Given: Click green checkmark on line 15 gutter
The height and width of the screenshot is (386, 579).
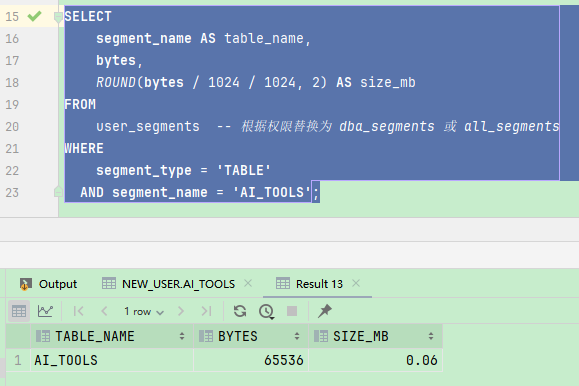Looking at the screenshot, I should [x=34, y=16].
